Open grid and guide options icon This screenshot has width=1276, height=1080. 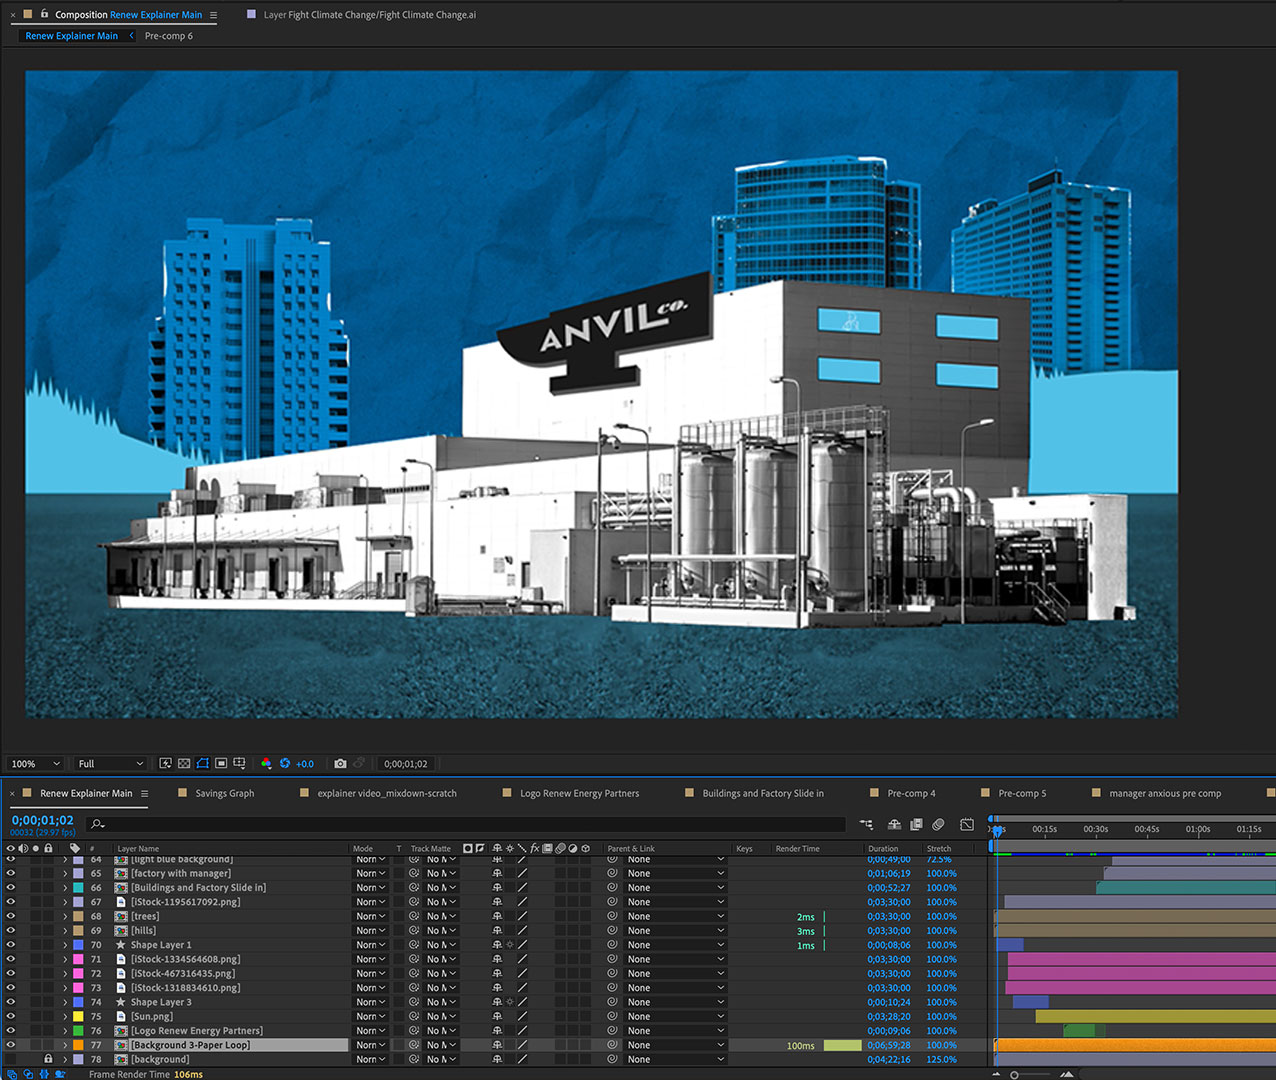(x=239, y=764)
